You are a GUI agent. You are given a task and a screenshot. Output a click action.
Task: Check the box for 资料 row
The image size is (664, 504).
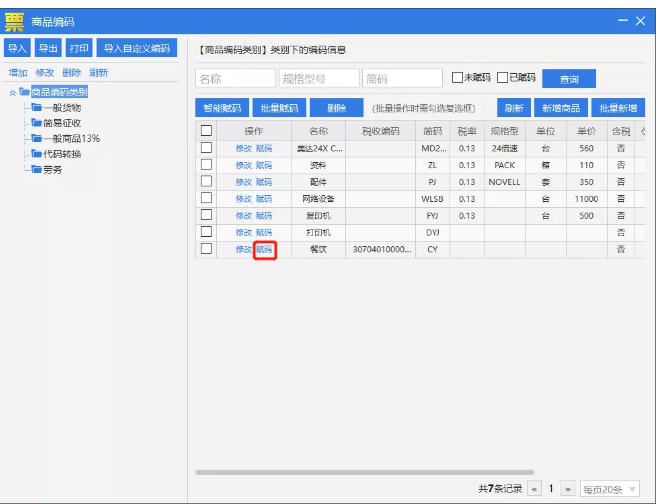tap(206, 165)
